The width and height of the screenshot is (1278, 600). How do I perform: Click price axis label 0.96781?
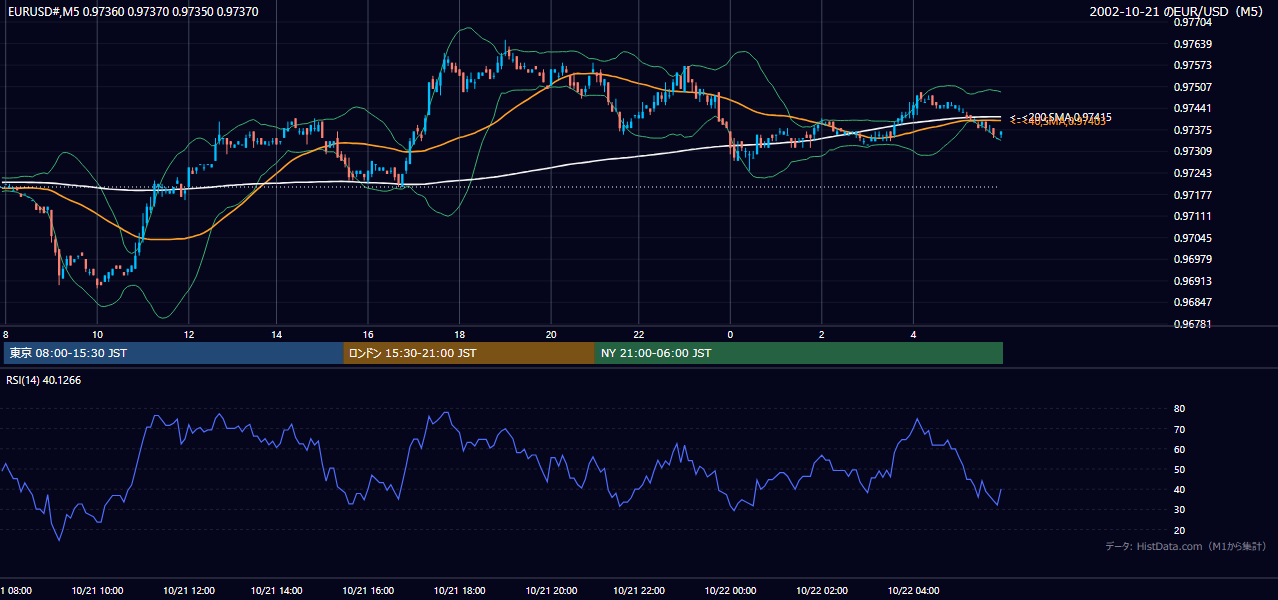[x=1192, y=324]
